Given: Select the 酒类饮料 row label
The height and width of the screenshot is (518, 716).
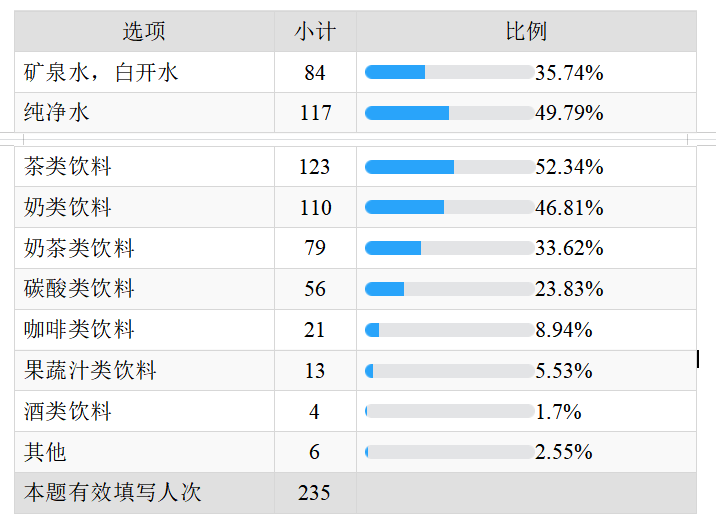Looking at the screenshot, I should pos(68,411).
